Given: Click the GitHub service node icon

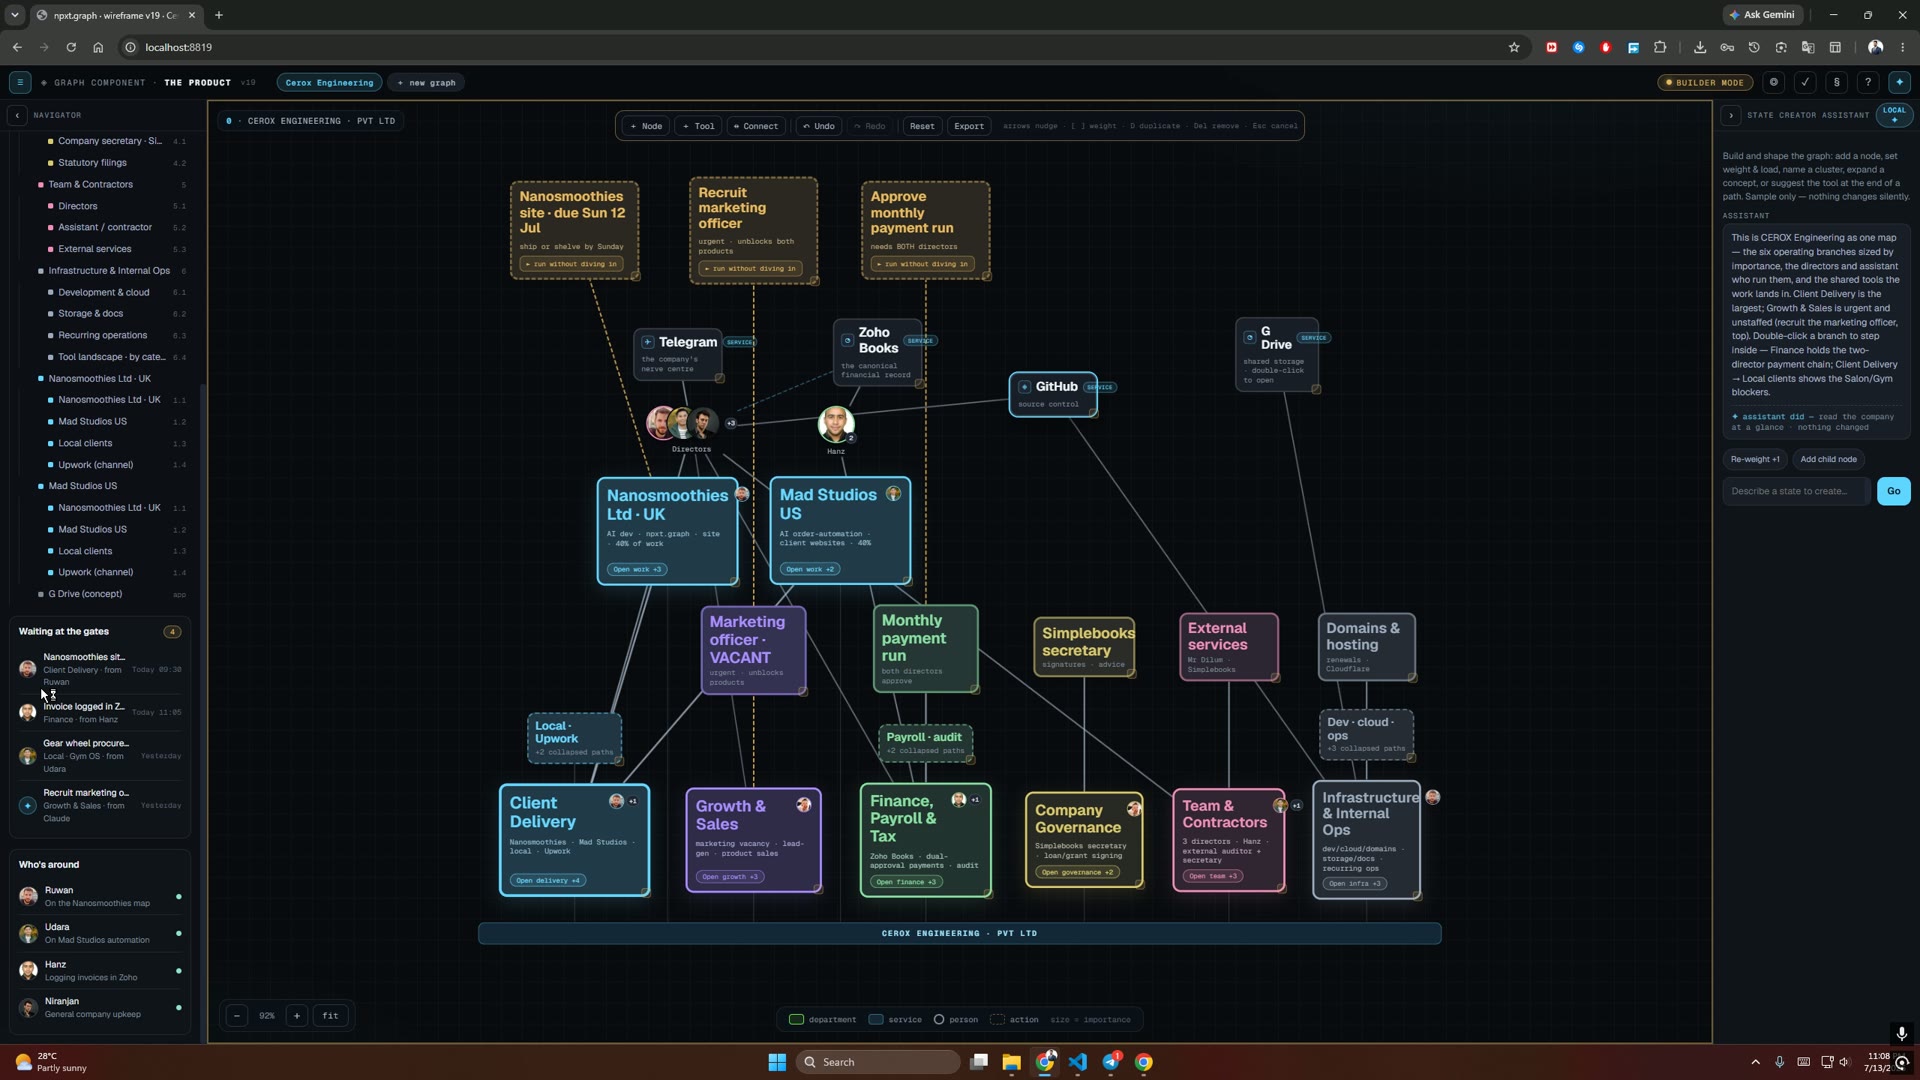Looking at the screenshot, I should [1024, 387].
